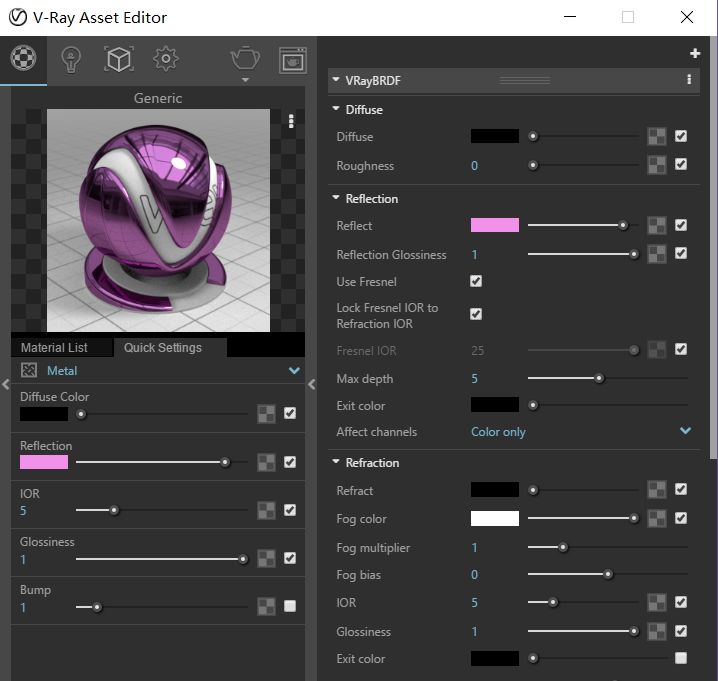Toggle the Diffuse texture enable checkbox
Viewport: 718px width, 681px height.
(x=681, y=136)
